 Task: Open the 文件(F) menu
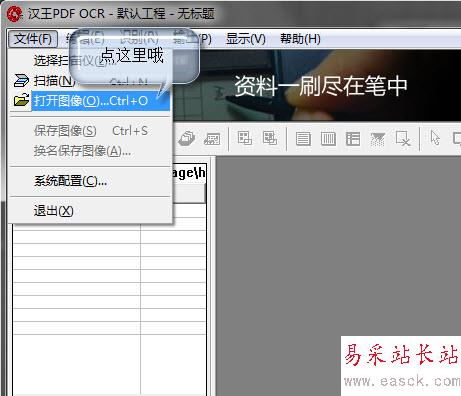point(33,39)
